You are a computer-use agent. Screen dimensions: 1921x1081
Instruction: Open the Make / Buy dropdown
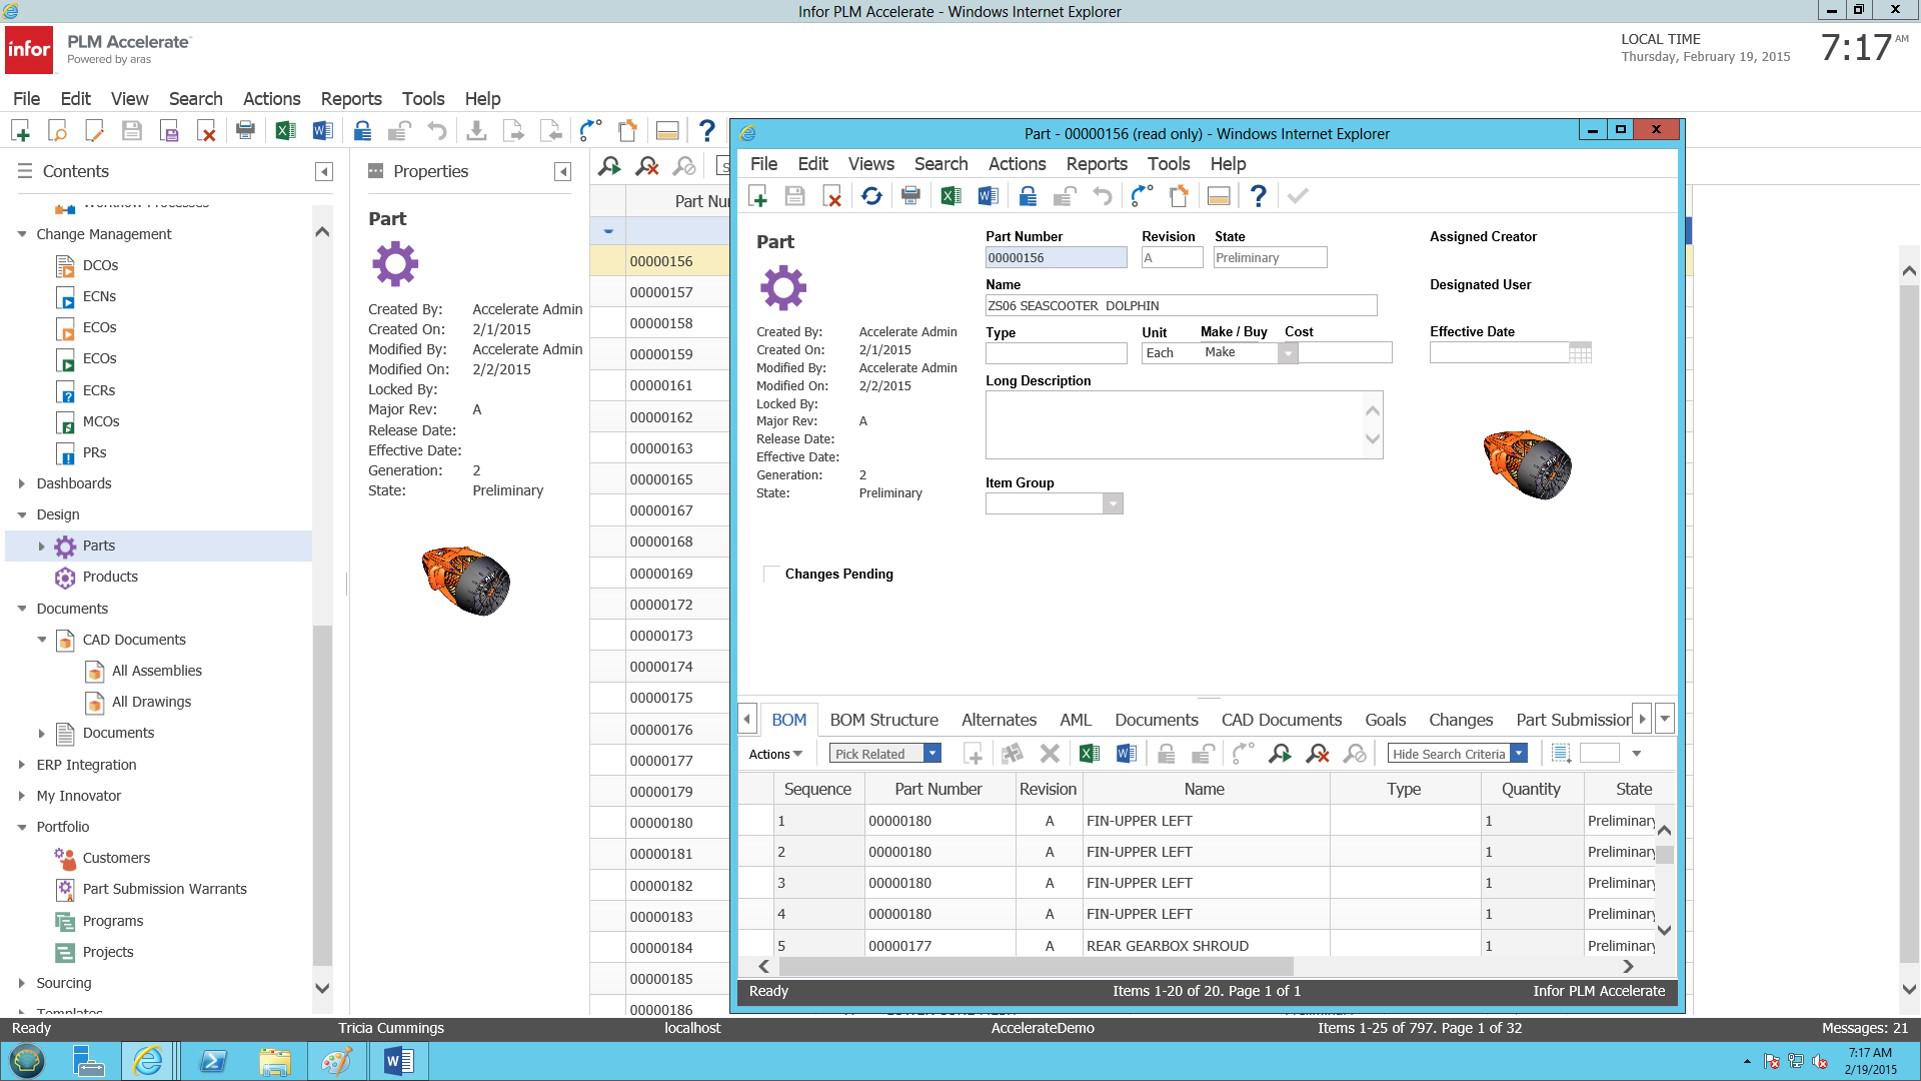pos(1288,353)
